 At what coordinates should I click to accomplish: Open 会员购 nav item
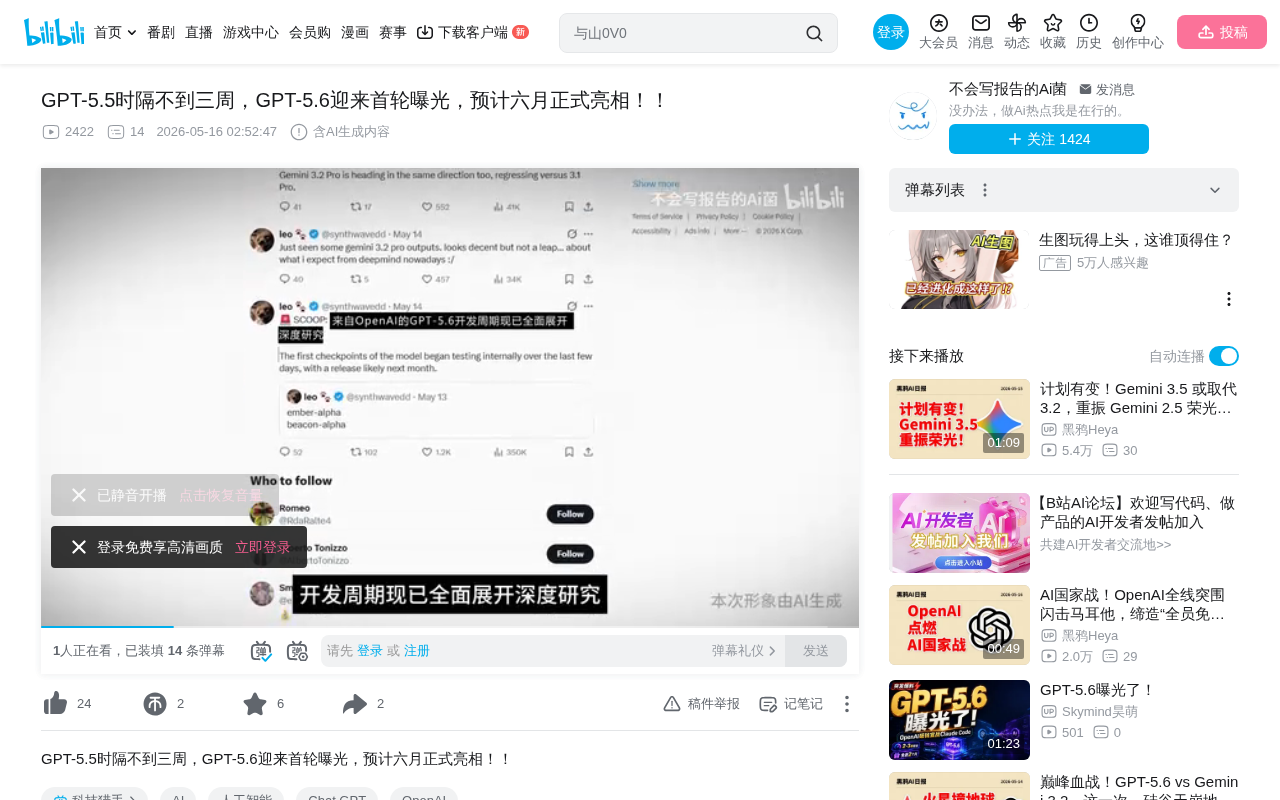point(310,32)
